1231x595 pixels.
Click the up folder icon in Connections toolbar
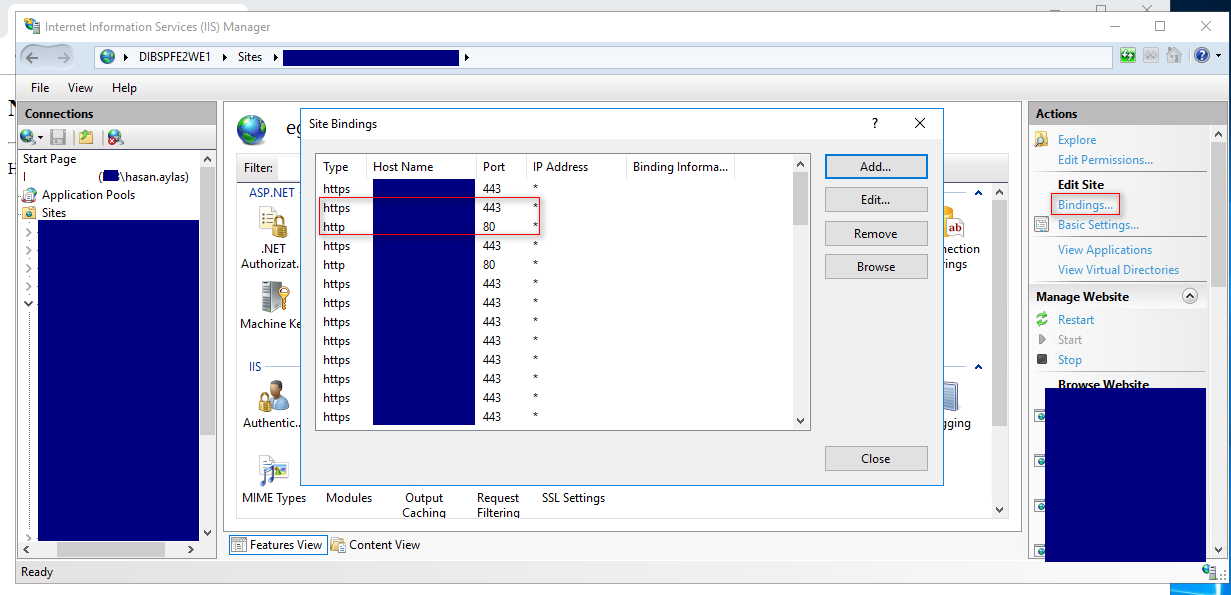[x=86, y=137]
